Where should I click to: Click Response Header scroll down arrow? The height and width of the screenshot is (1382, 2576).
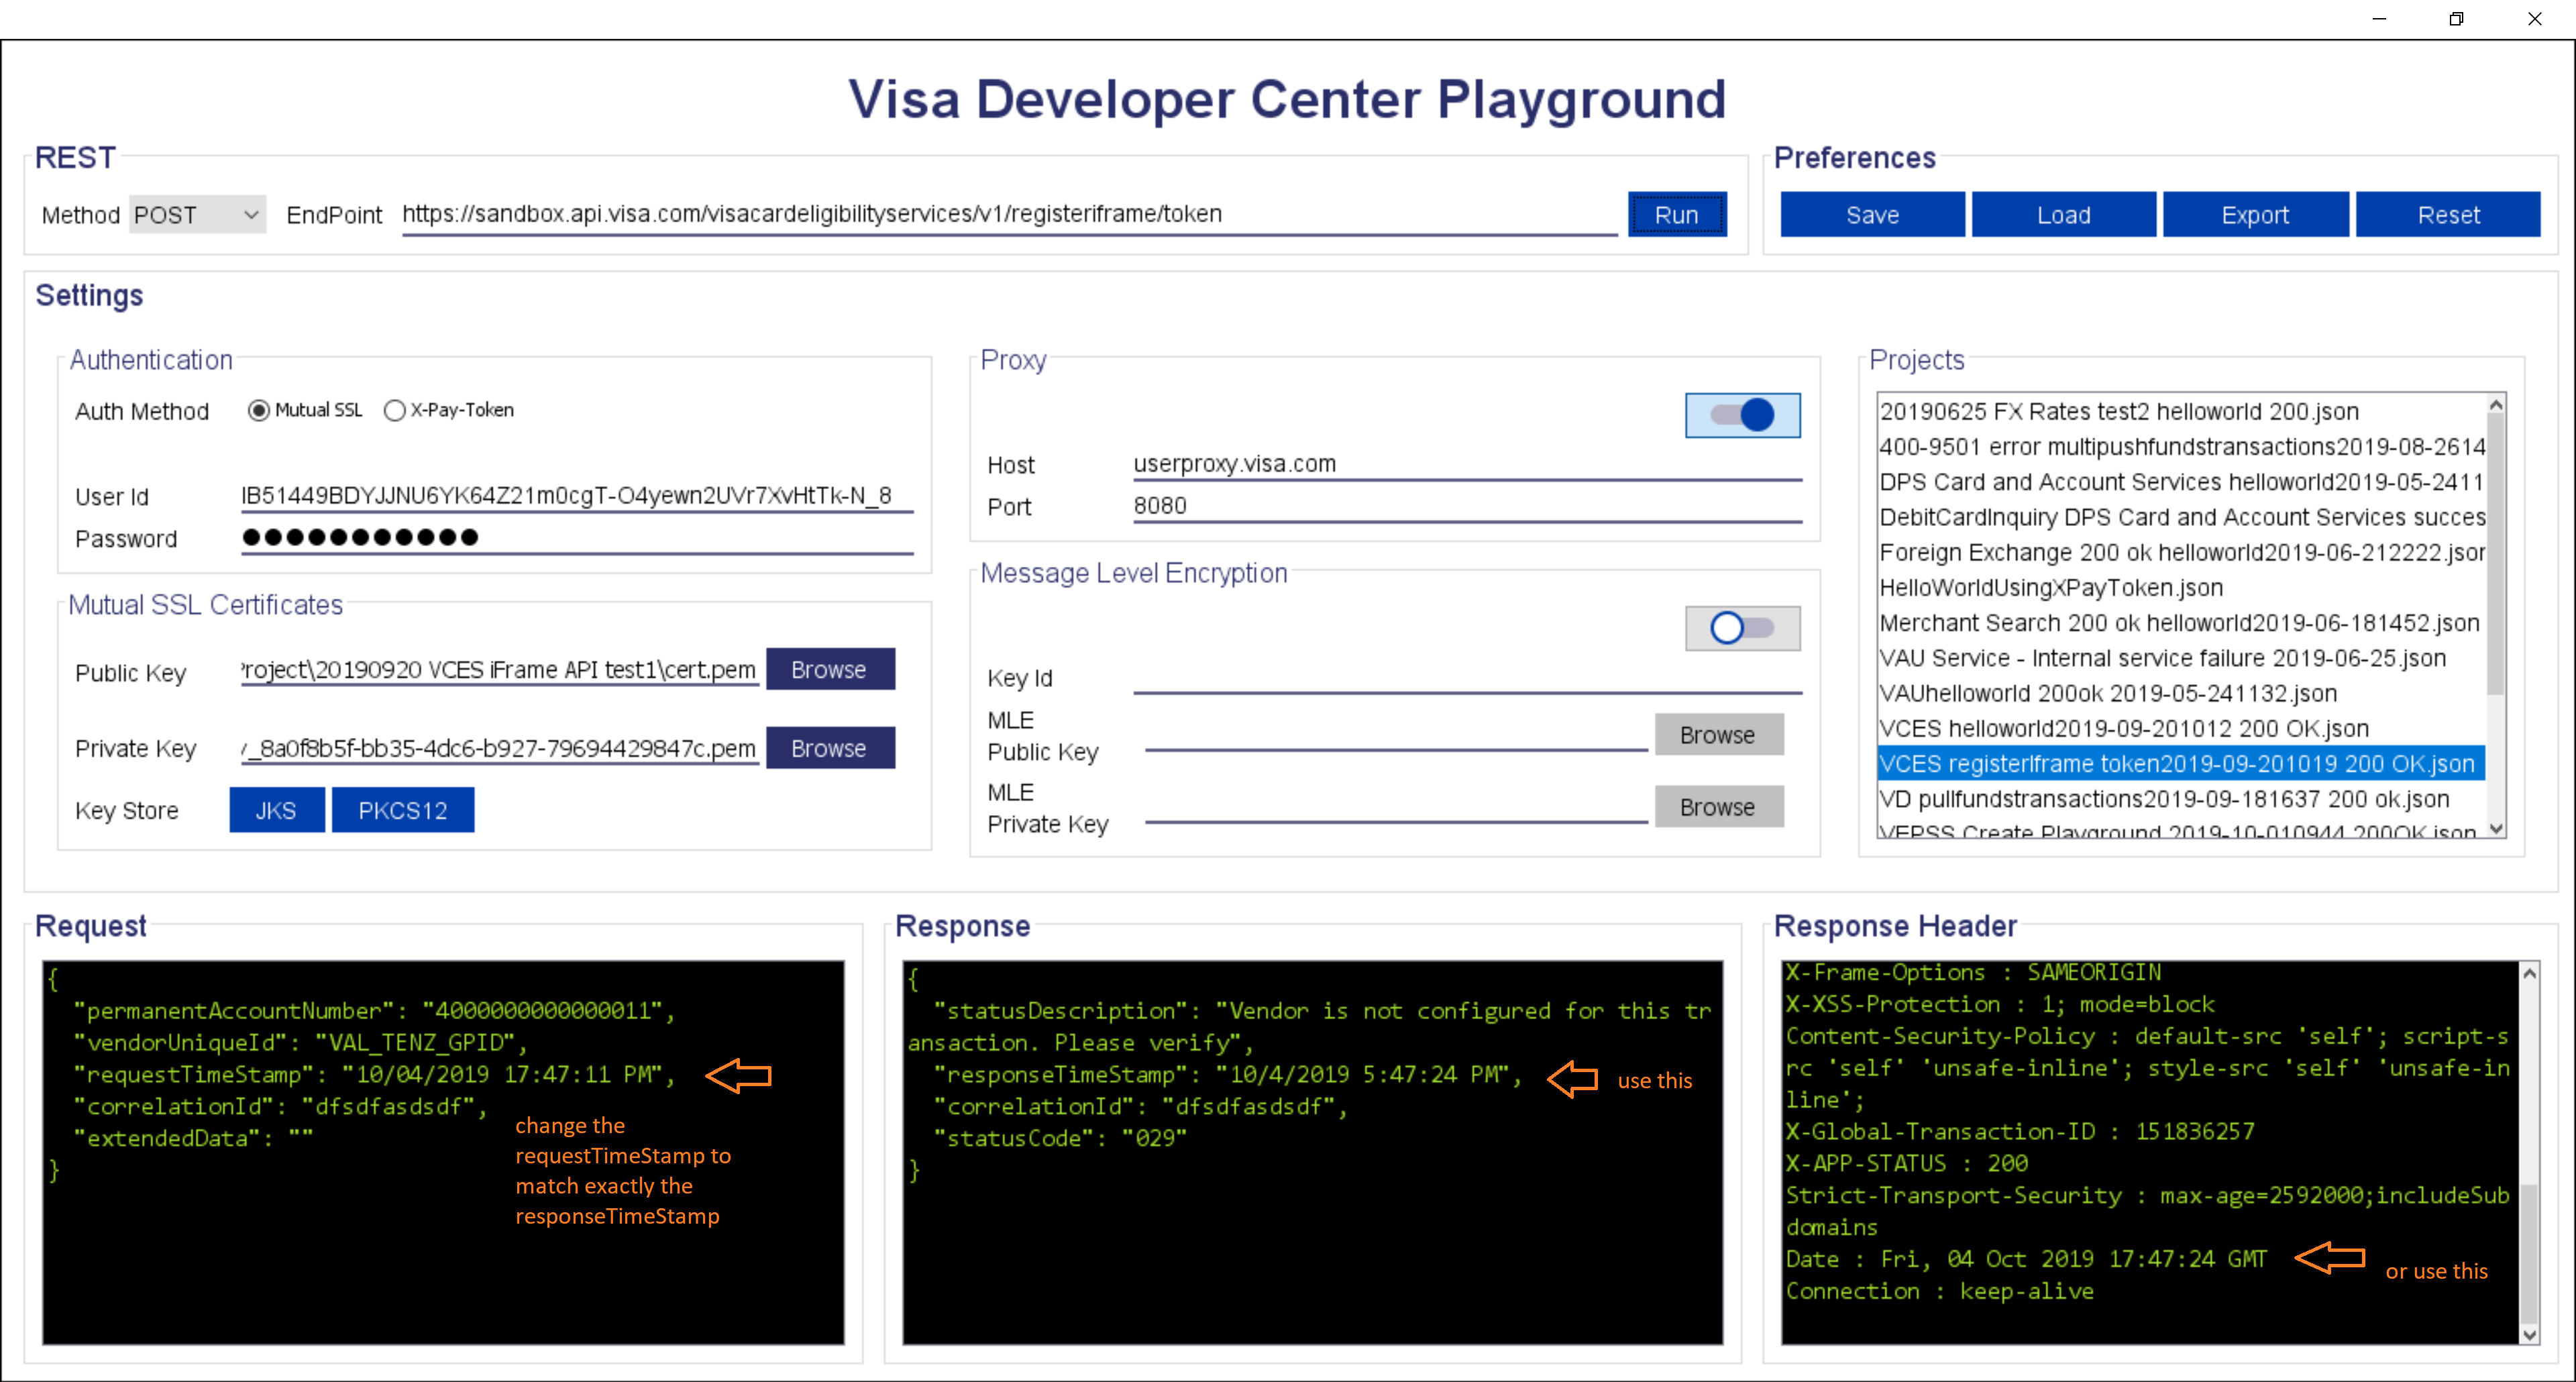click(2529, 1334)
